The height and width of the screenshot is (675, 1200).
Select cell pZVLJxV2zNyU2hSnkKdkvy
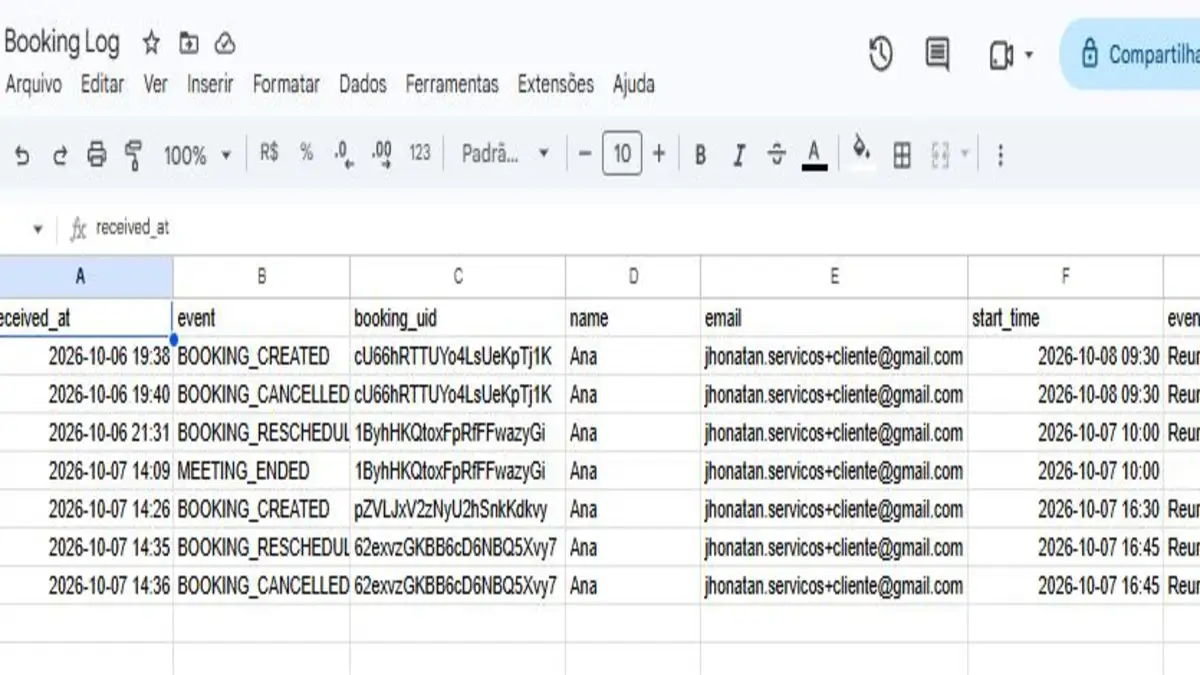458,509
